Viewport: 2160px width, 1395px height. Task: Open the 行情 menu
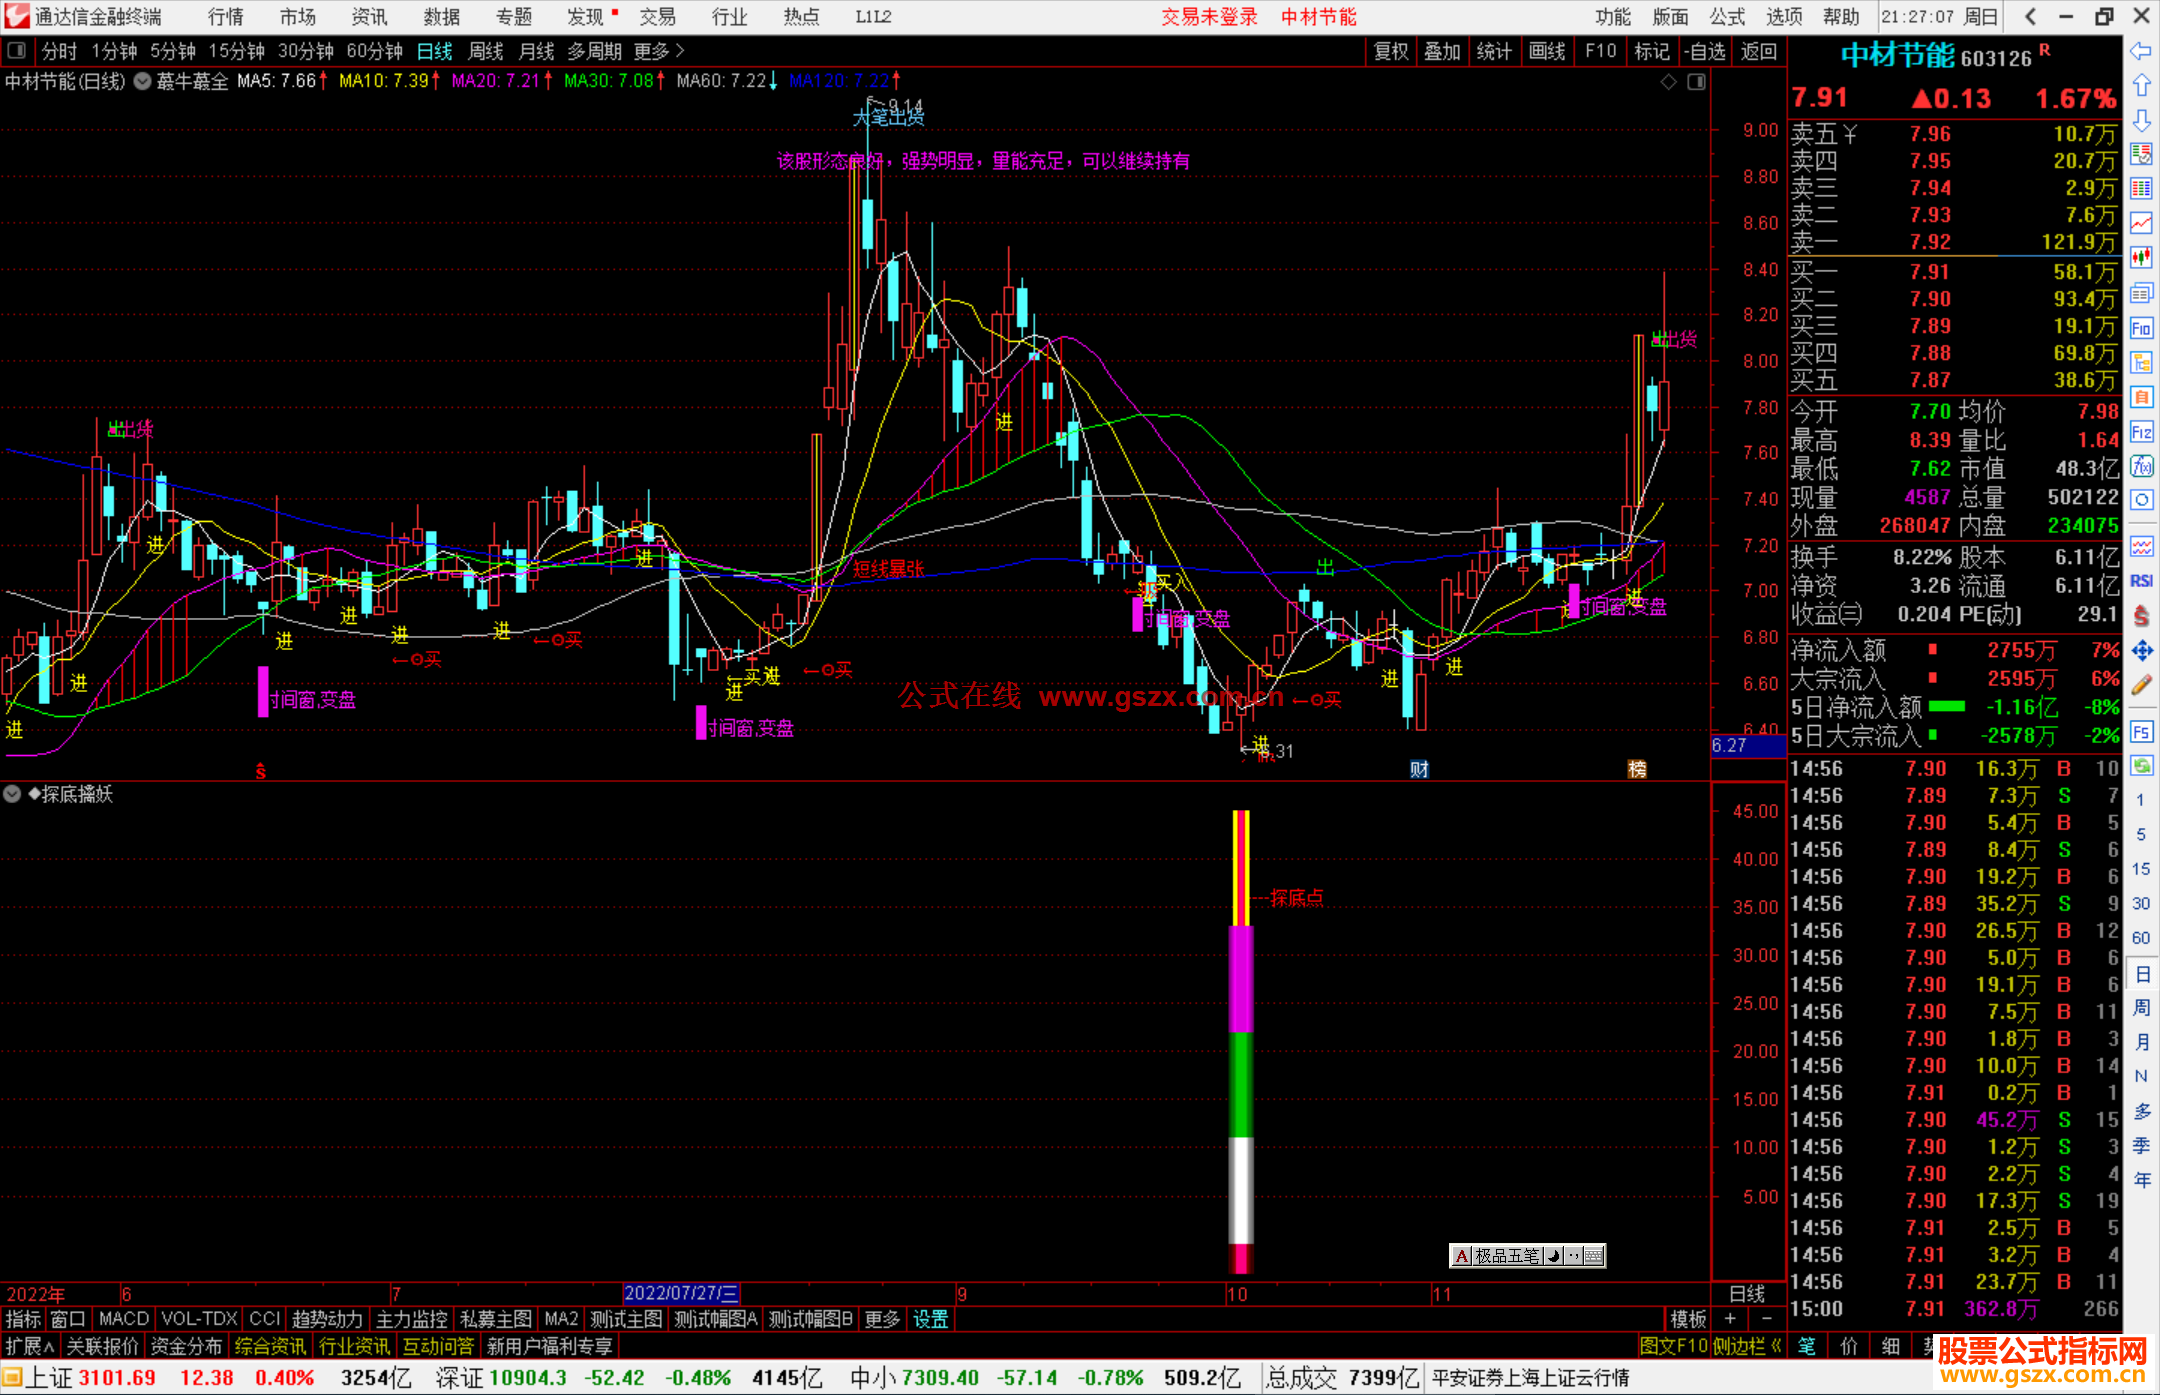pos(226,16)
